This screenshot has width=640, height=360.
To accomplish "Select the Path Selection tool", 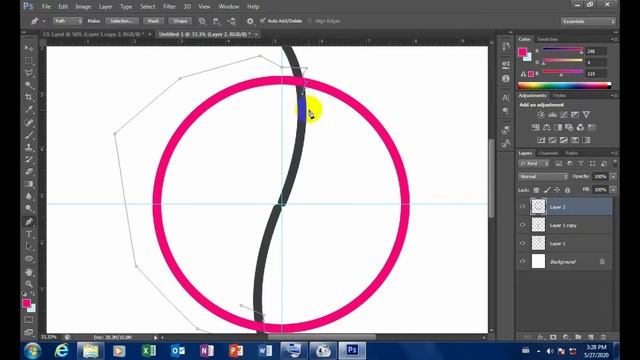I will [x=29, y=246].
